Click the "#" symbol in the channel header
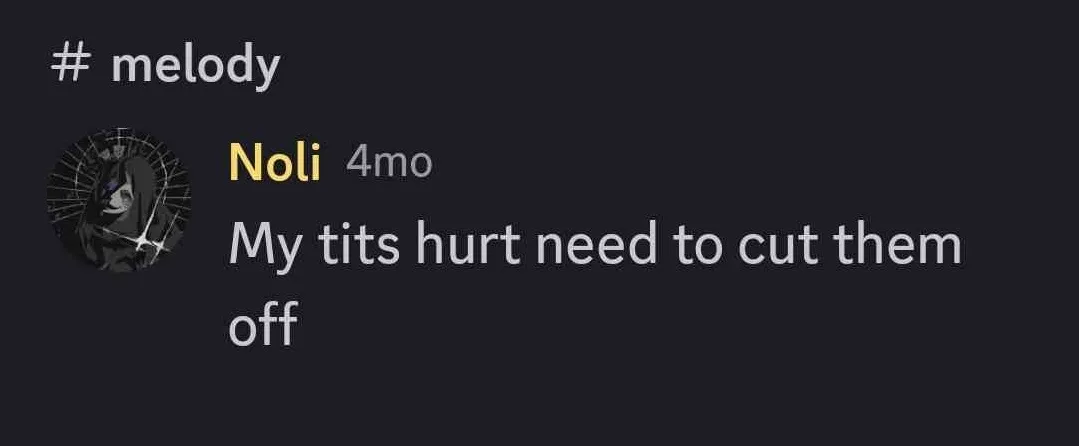The image size is (1079, 446). [70, 66]
